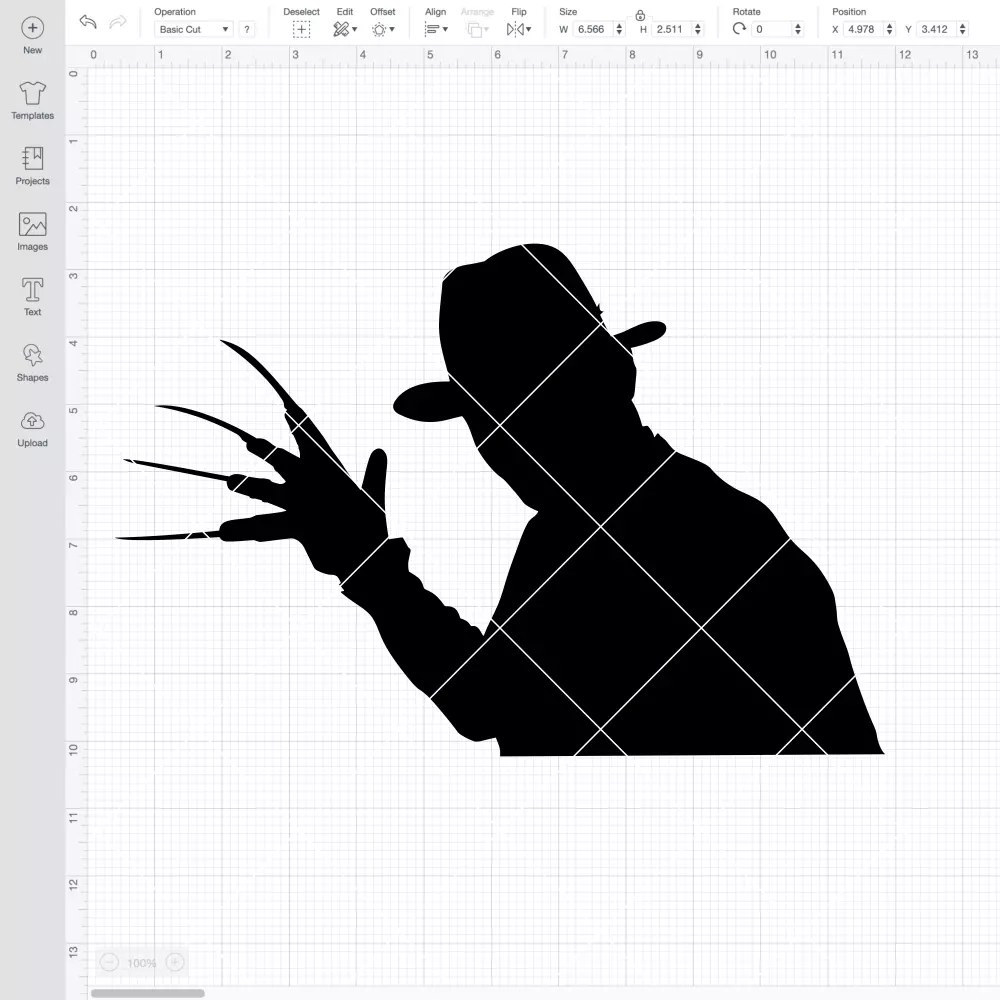Image resolution: width=1000 pixels, height=1000 pixels.
Task: Click the zoom in plus button
Action: click(175, 962)
